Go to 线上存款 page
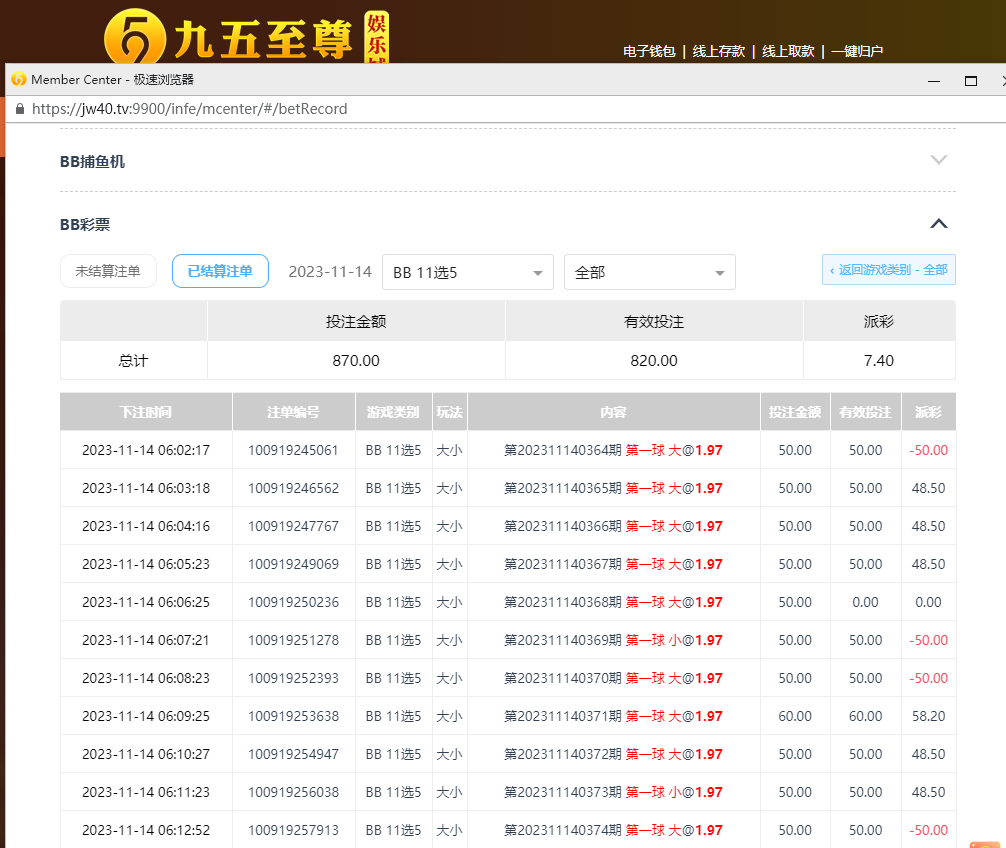 pyautogui.click(x=718, y=51)
